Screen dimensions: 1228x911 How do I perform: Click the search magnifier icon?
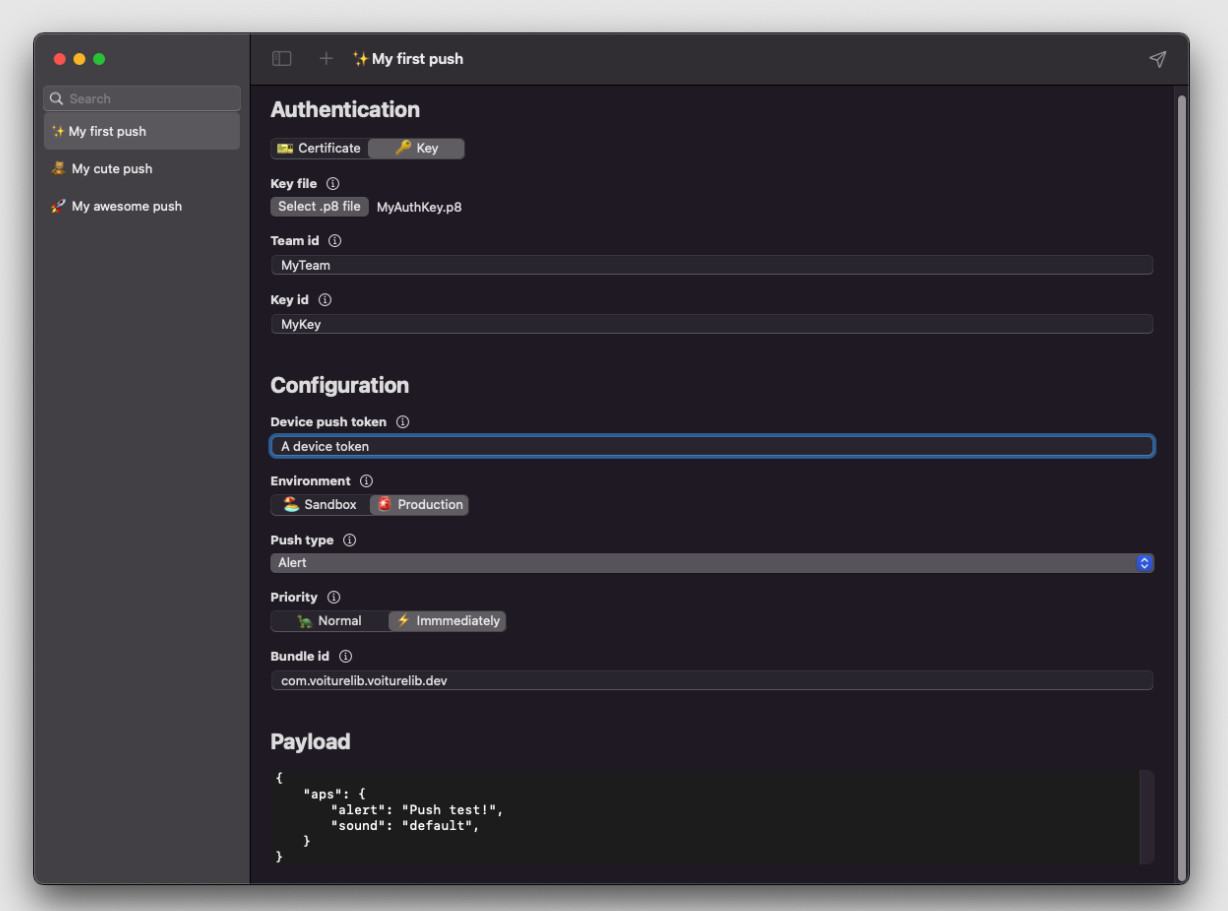[57, 99]
